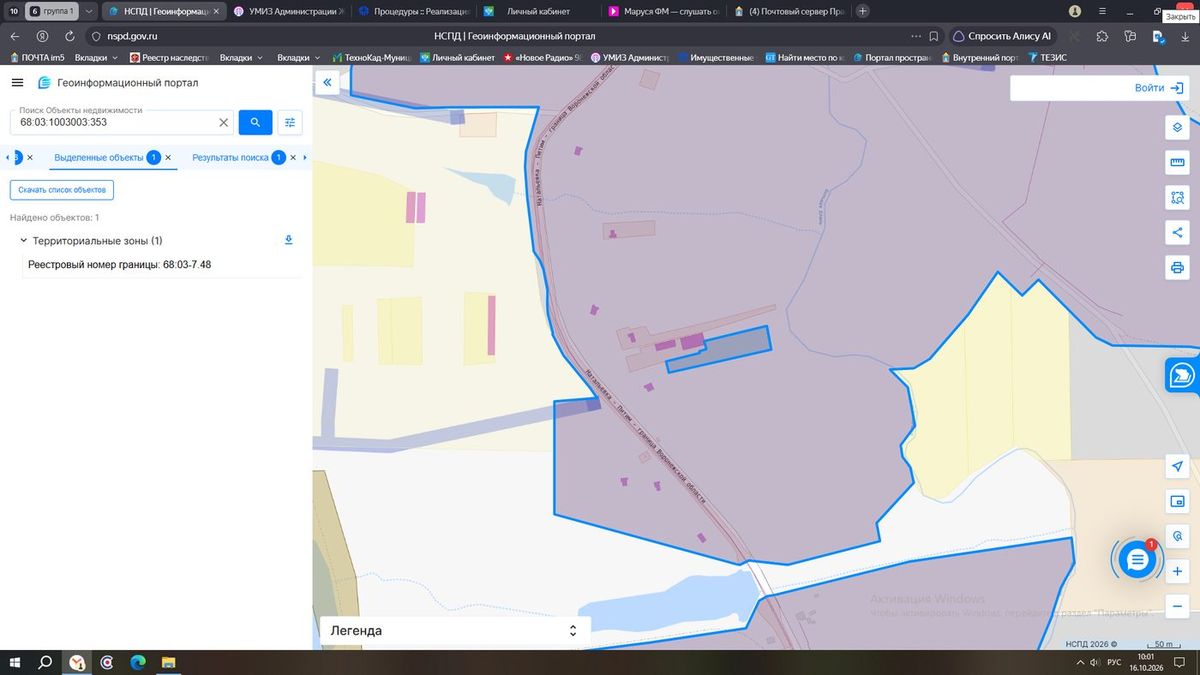Open the blue side widget tab
Image resolution: width=1200 pixels, height=675 pixels.
1182,375
